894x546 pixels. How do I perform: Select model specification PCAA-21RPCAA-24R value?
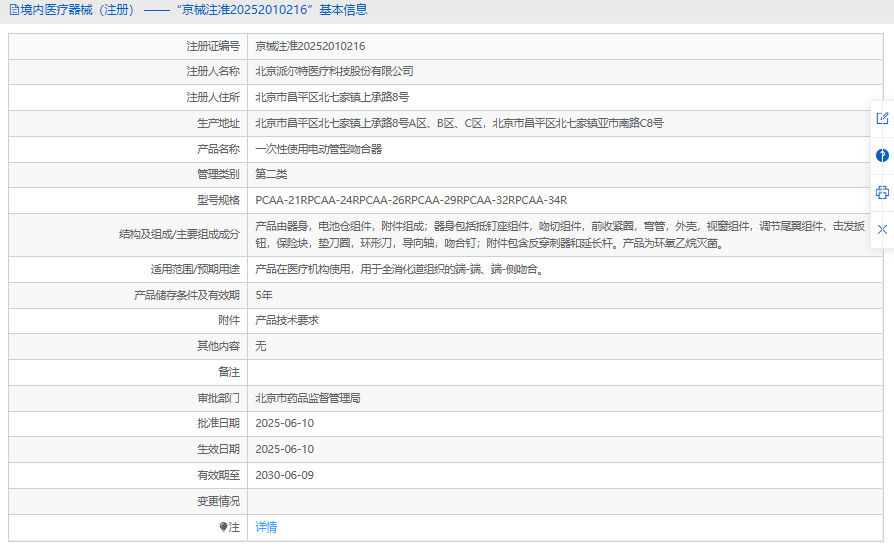click(411, 200)
